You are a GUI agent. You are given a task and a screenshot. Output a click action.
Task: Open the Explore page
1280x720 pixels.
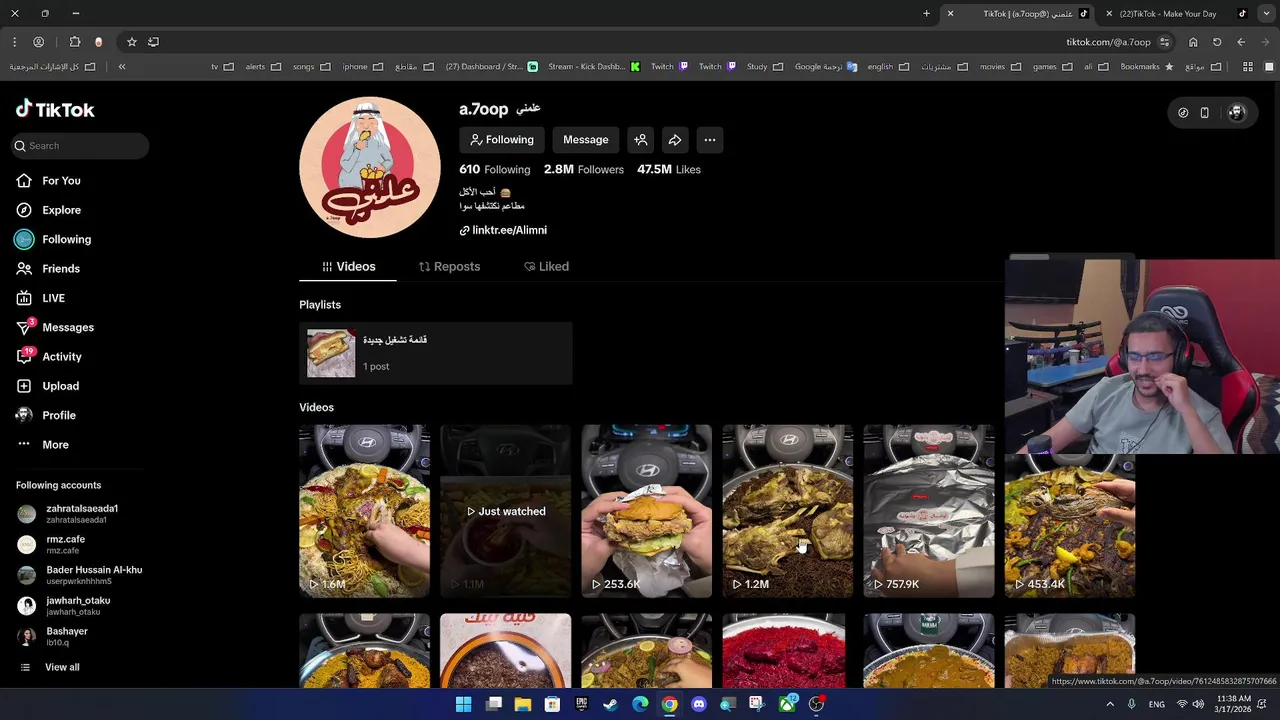pyautogui.click(x=48, y=210)
